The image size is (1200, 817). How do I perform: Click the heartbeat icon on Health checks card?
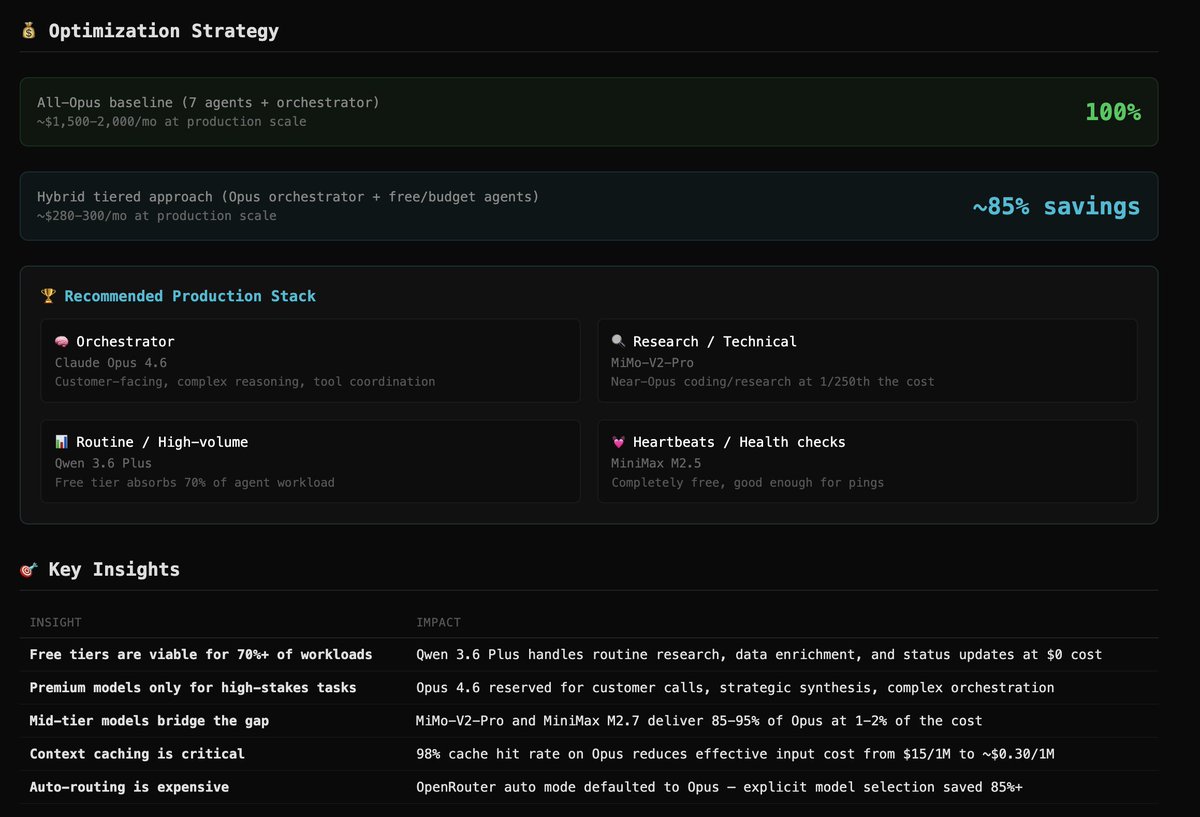pyautogui.click(x=619, y=442)
